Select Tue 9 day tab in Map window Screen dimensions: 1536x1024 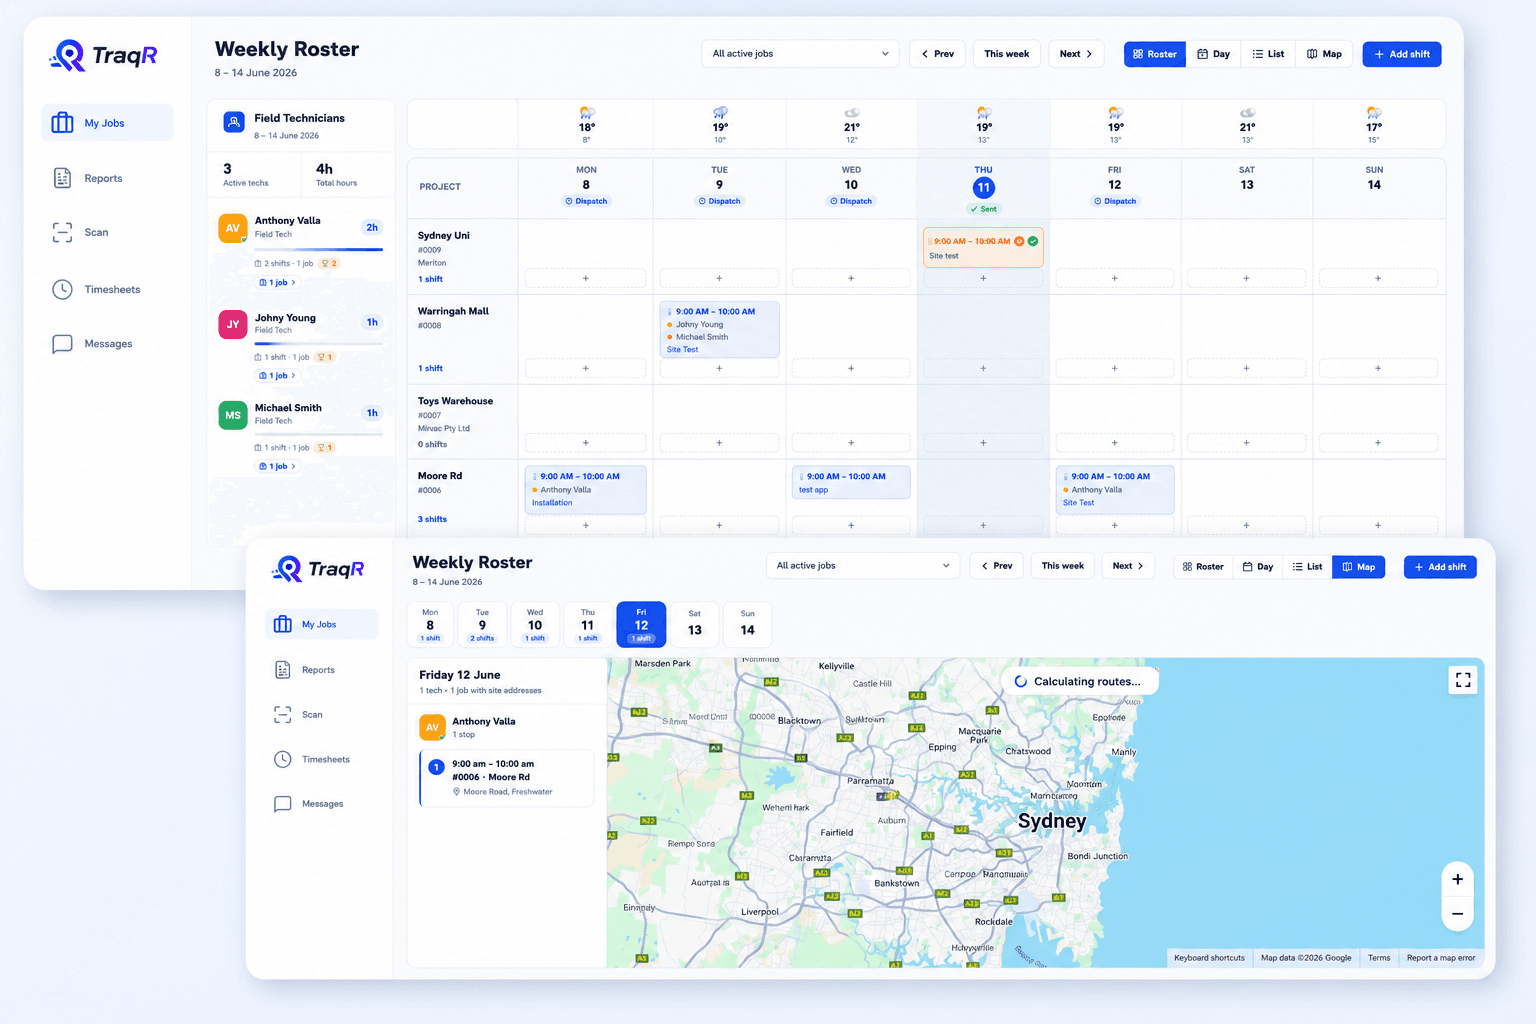tap(482, 625)
